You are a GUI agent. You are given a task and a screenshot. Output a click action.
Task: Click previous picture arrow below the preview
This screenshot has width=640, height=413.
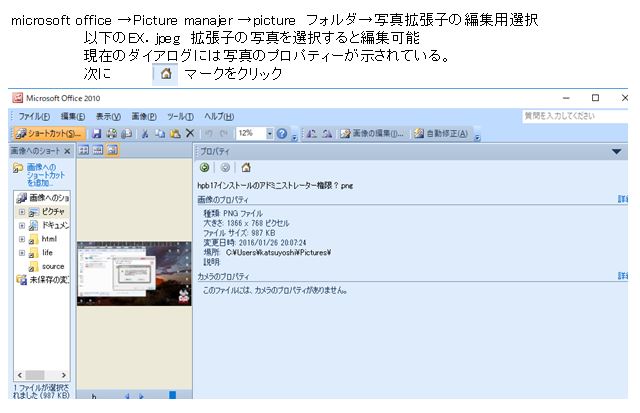pos(127,396)
